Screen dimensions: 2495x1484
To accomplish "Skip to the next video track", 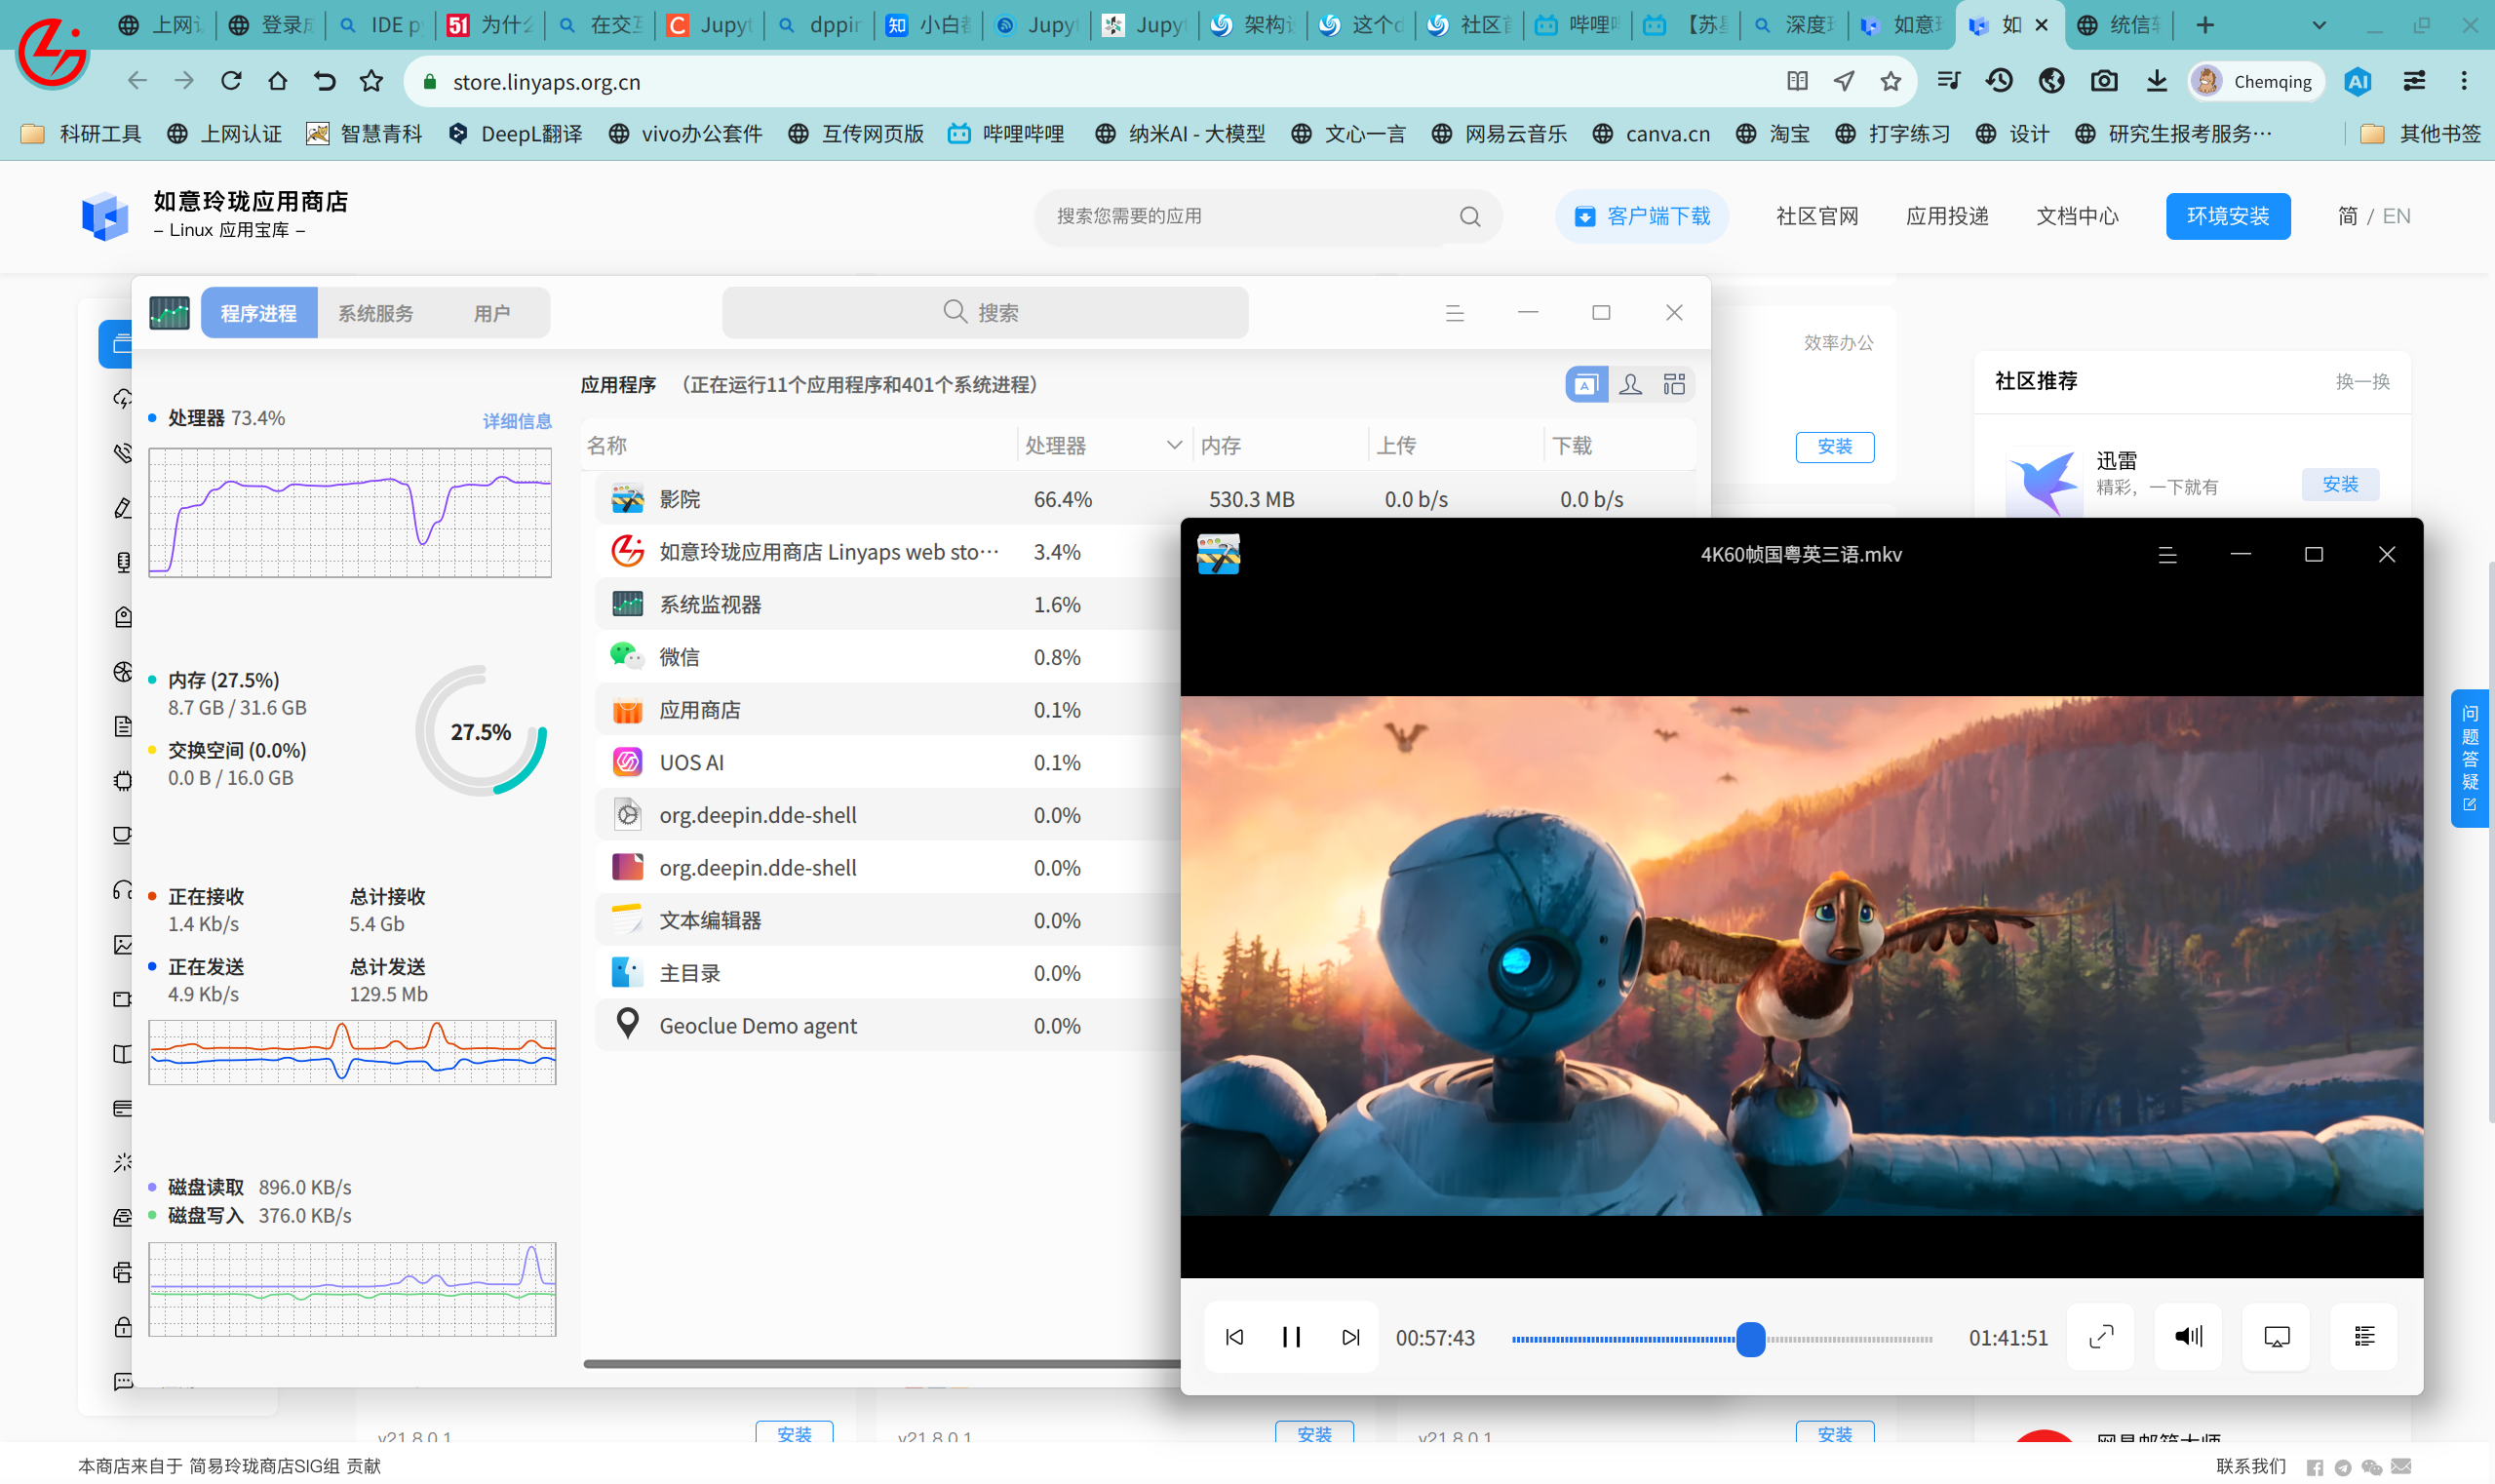I will pos(1350,1337).
